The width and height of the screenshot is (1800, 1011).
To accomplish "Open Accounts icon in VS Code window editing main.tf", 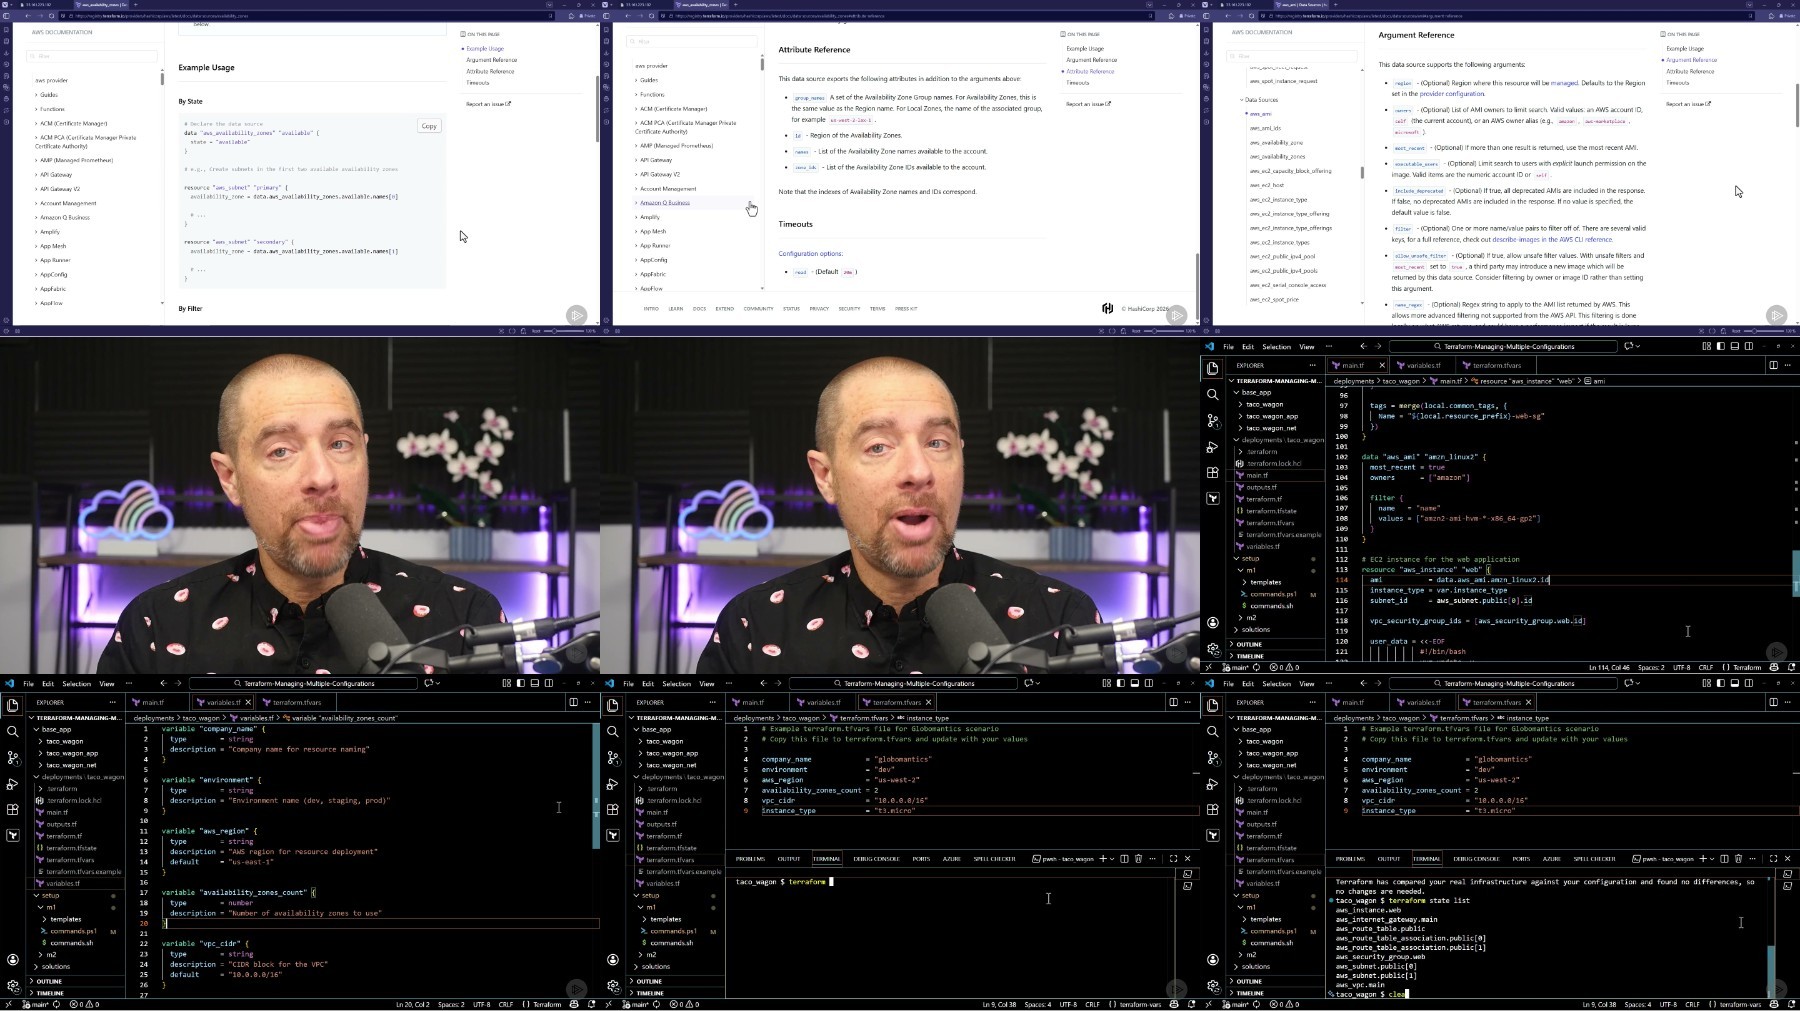I will (x=1213, y=622).
